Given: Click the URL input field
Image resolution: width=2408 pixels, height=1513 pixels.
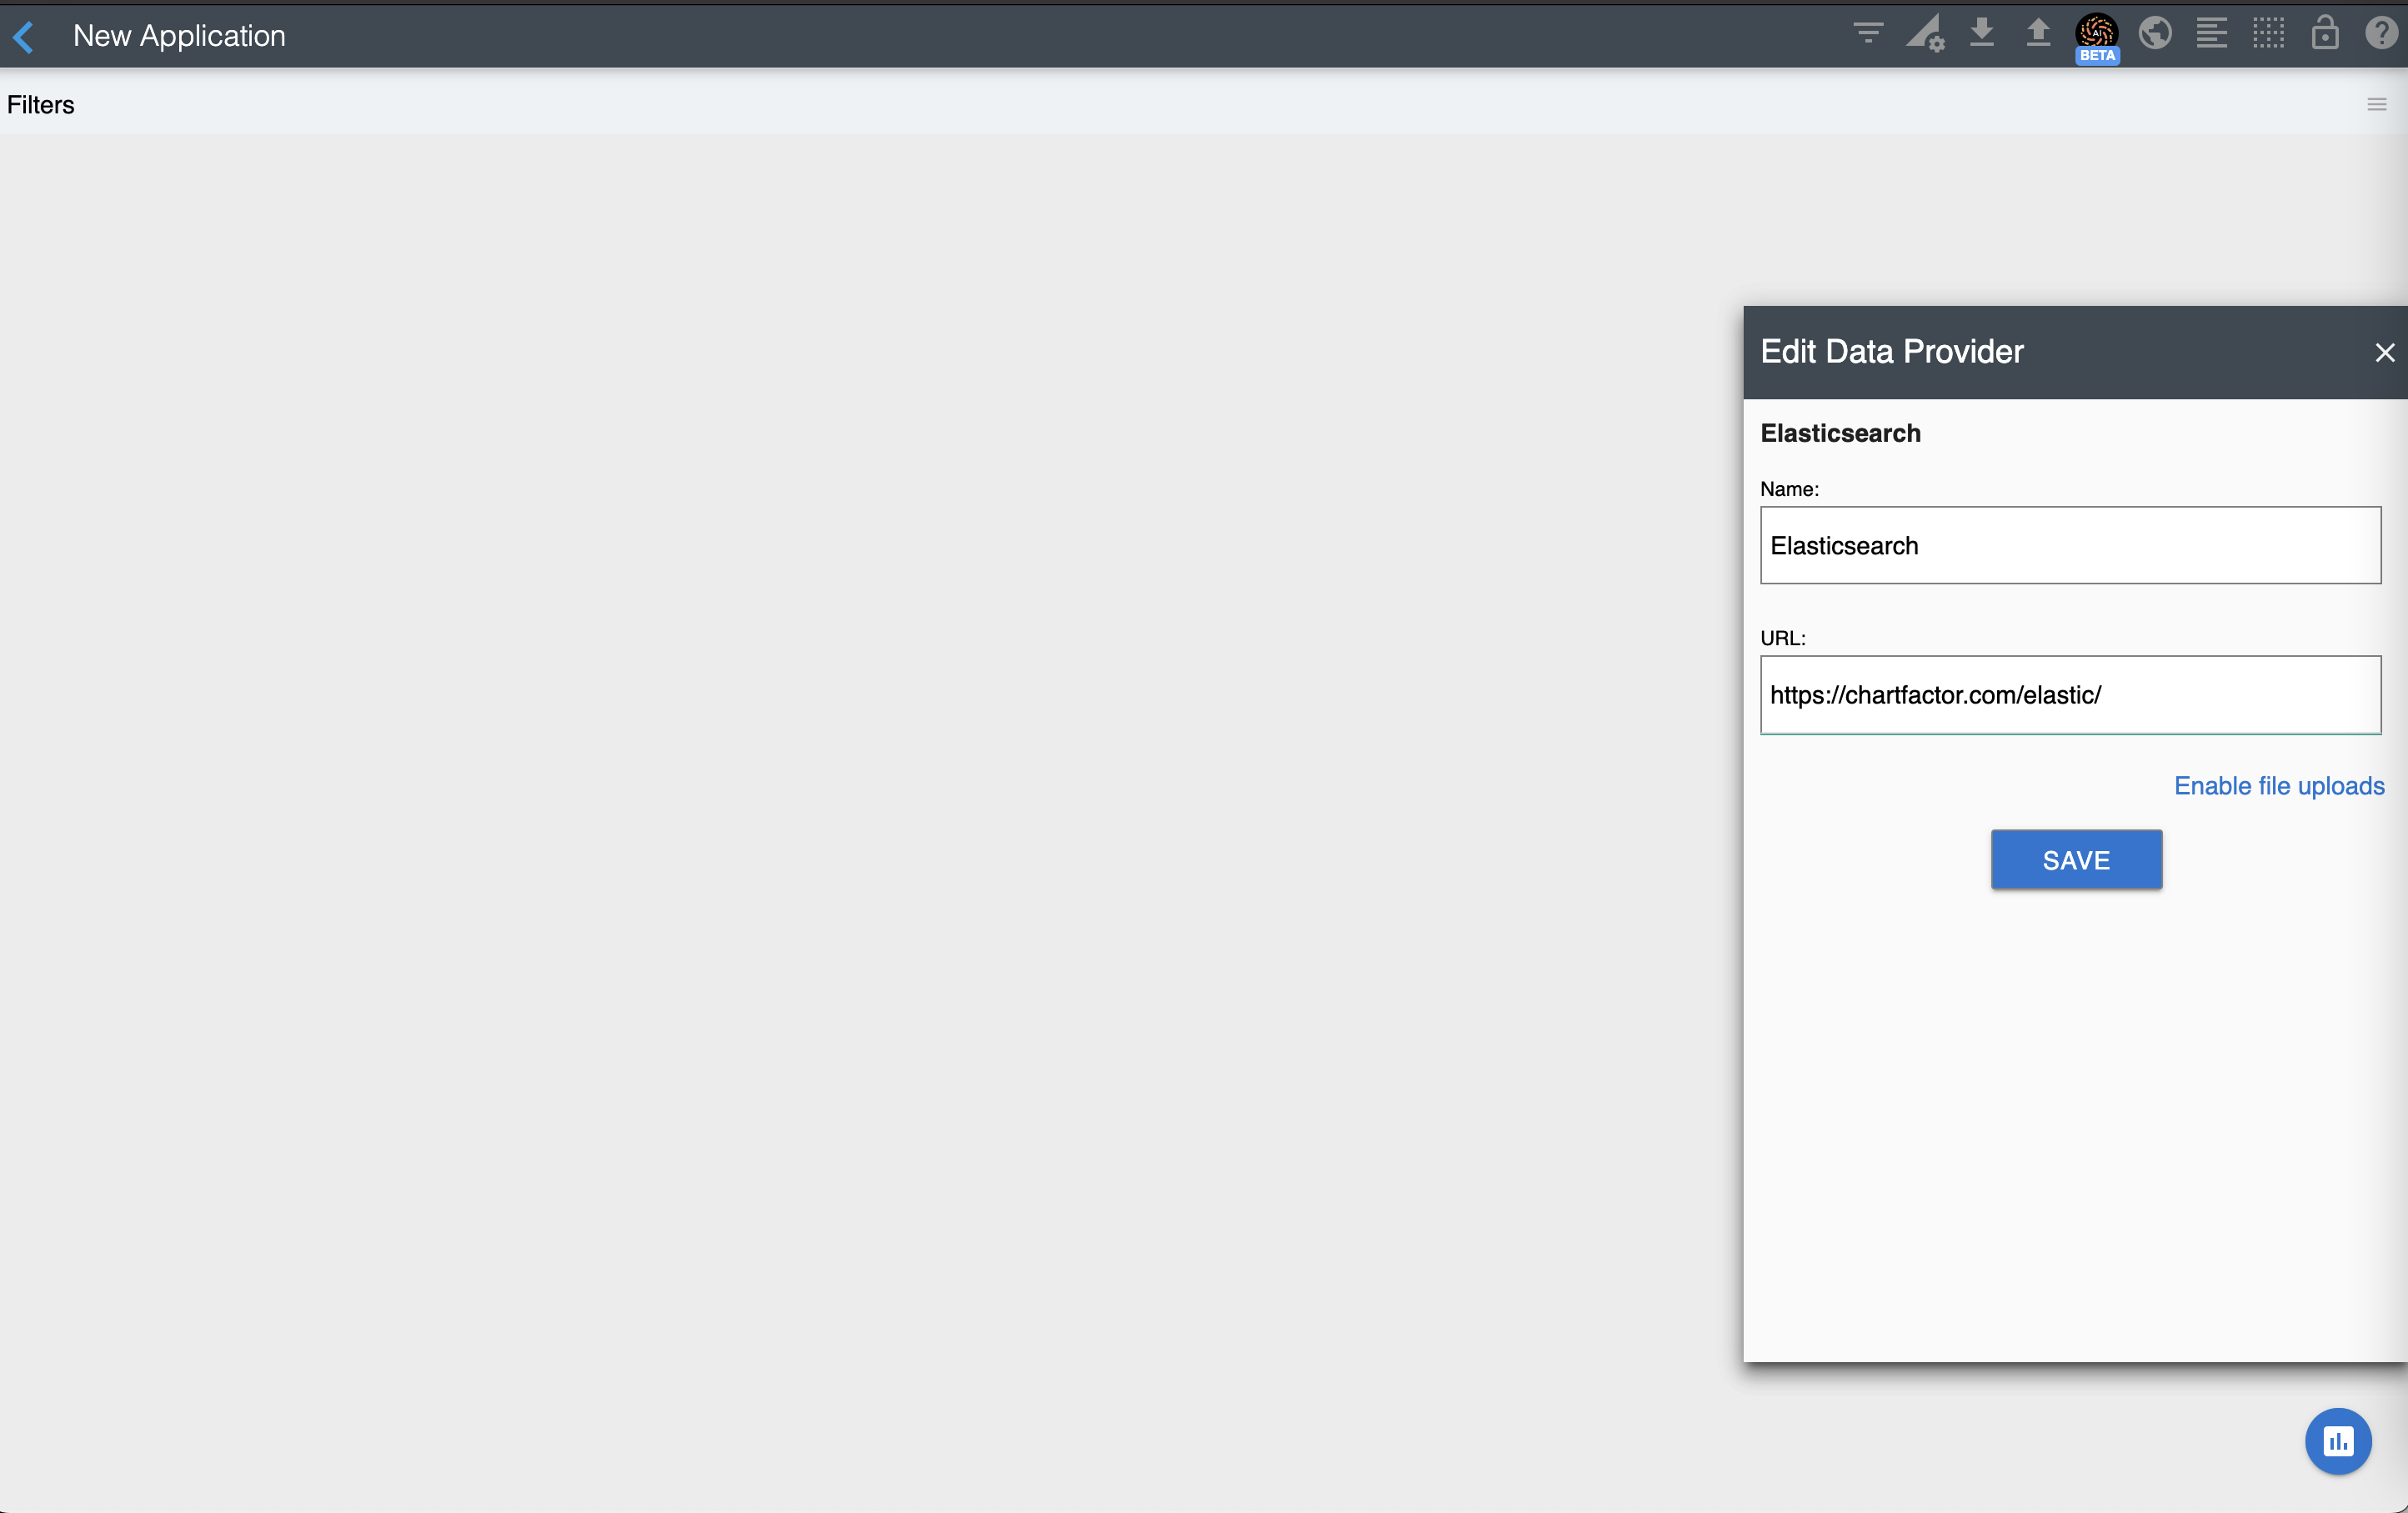Looking at the screenshot, I should tap(2069, 694).
